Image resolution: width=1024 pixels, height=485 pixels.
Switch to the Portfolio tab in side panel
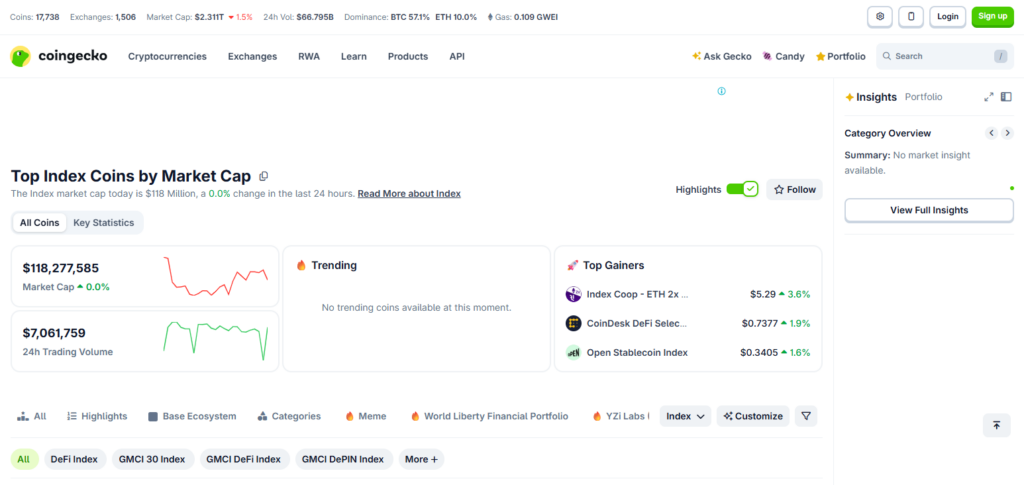click(923, 97)
